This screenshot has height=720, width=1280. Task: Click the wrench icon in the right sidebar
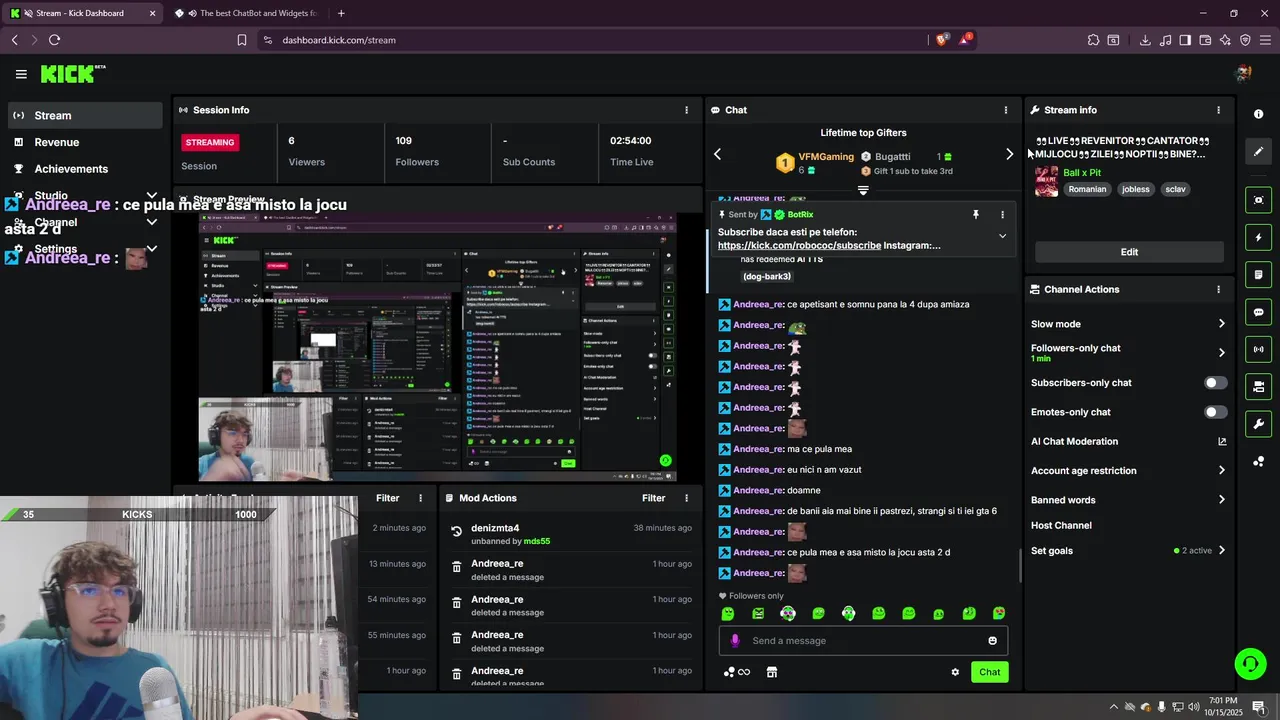pyautogui.click(x=1259, y=424)
